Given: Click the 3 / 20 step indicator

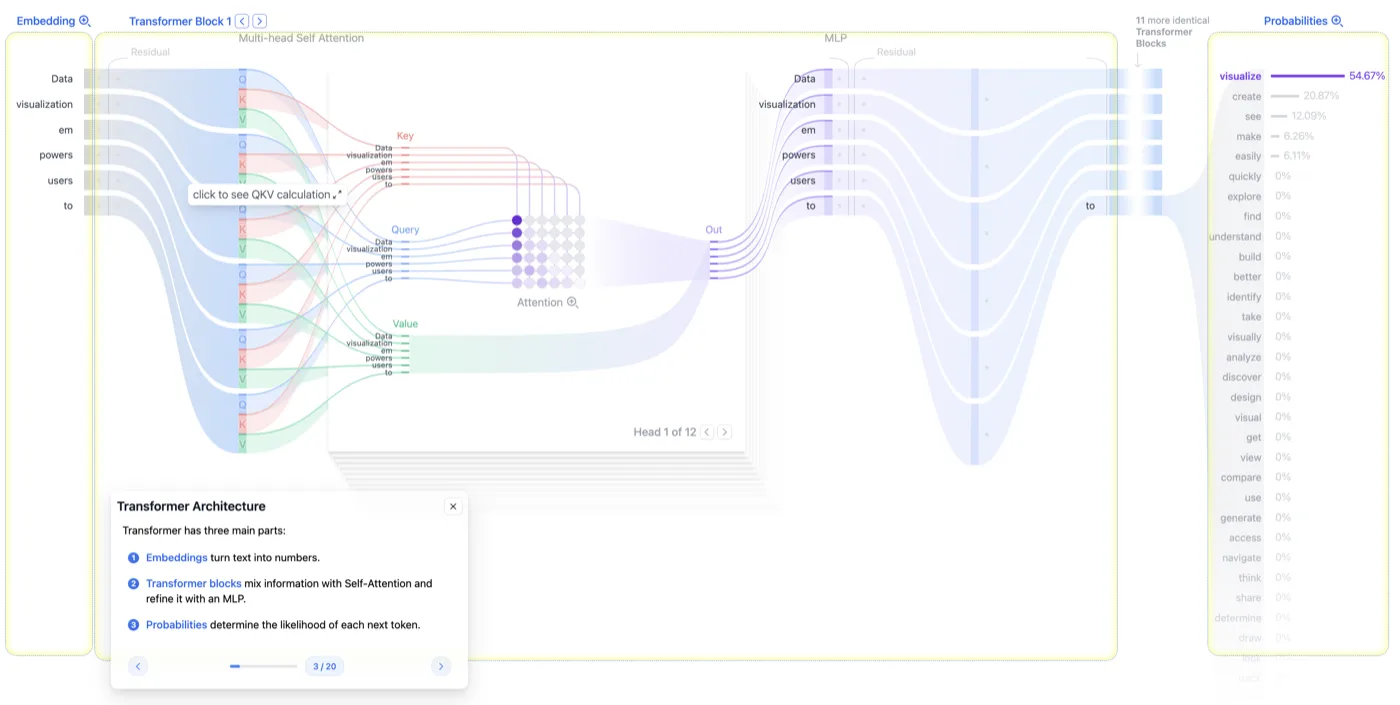Looking at the screenshot, I should tap(324, 666).
